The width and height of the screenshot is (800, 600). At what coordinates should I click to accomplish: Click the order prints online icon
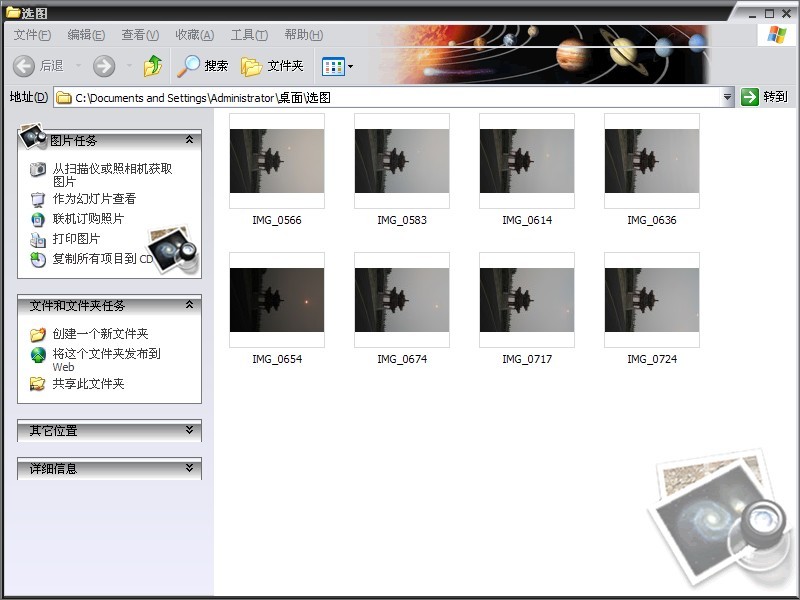point(37,219)
